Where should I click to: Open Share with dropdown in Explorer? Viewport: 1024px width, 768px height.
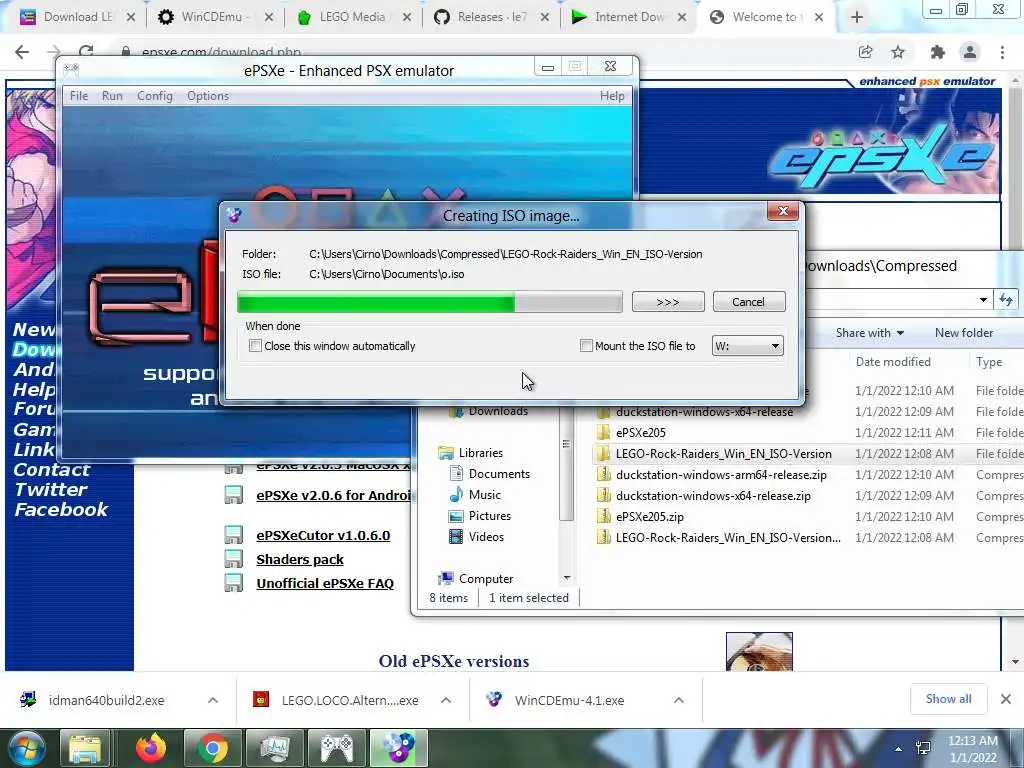[x=870, y=333]
